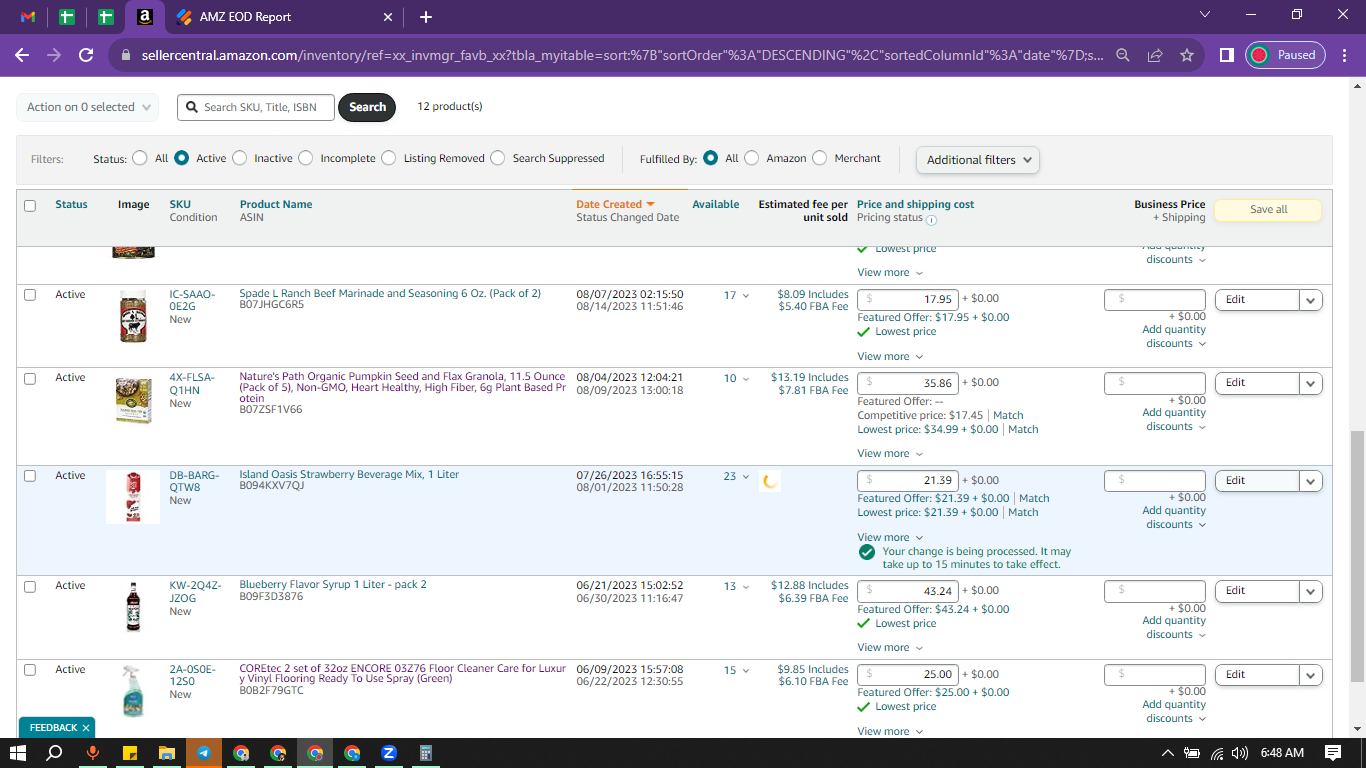Screen dimensions: 1366x768
Task: Open Zoom from the taskbar
Action: (x=389, y=753)
